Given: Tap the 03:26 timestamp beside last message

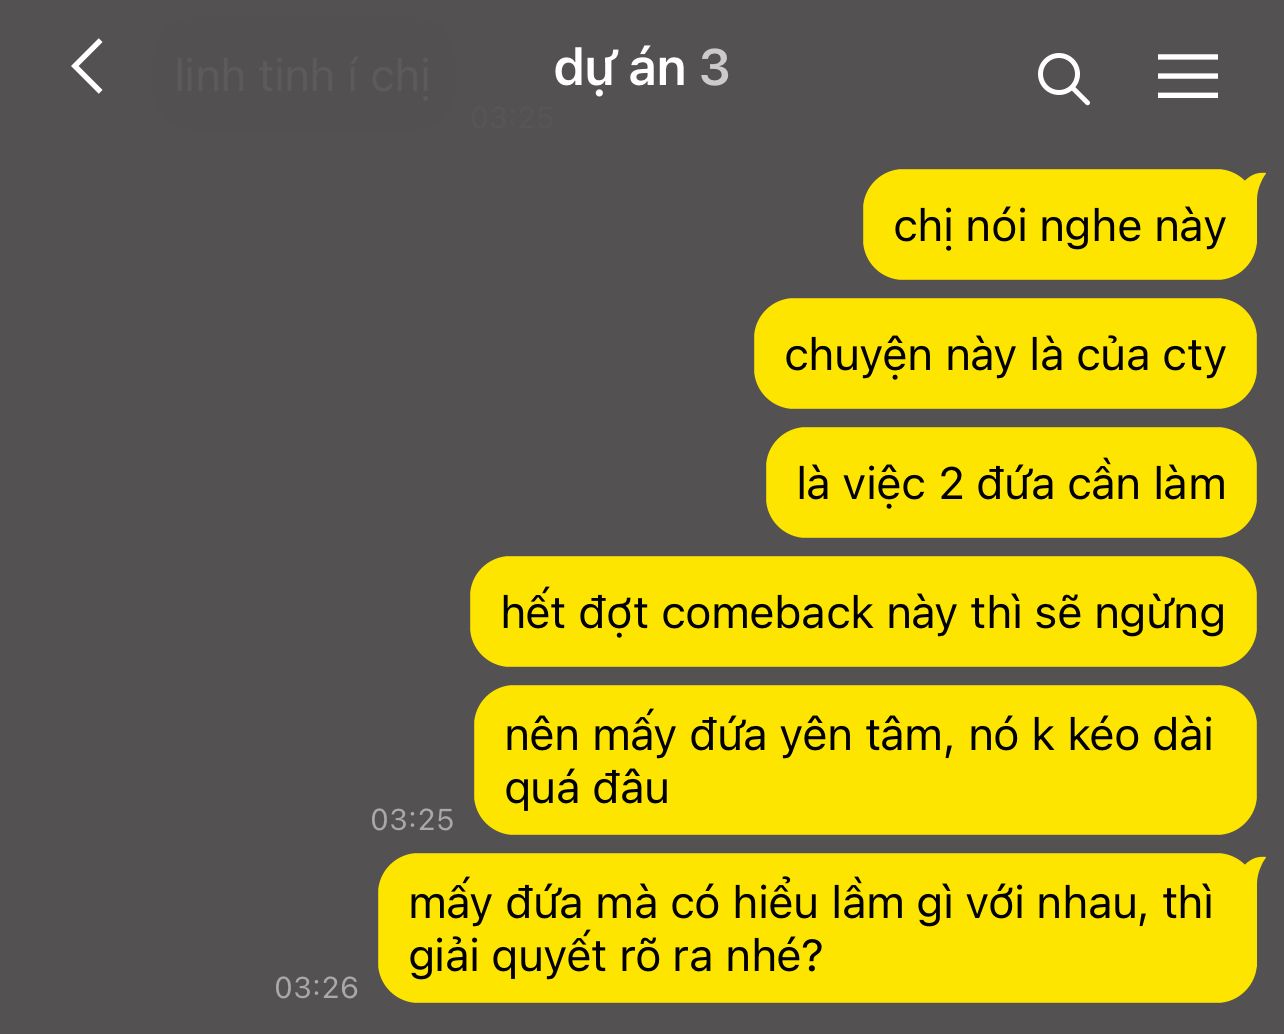Looking at the screenshot, I should pos(316,988).
